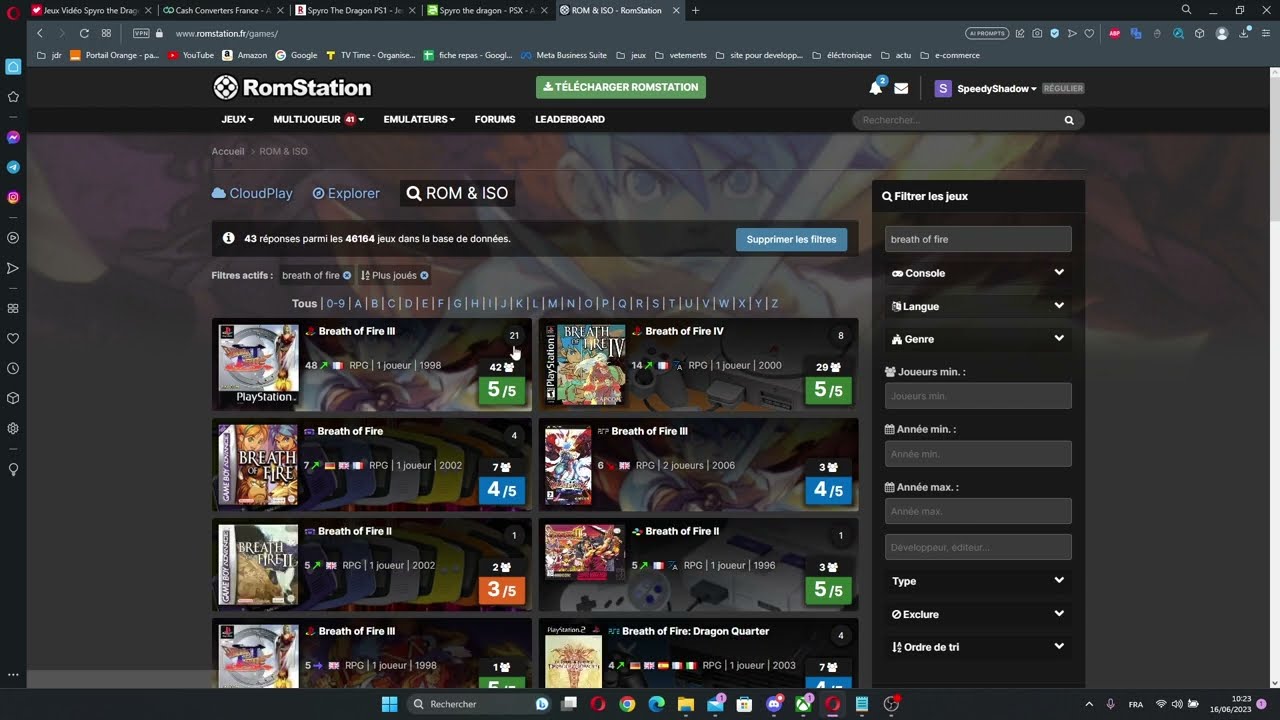Viewport: 1280px width, 720px height.
Task: Click the snapshot camera icon in address bar
Action: (1037, 33)
